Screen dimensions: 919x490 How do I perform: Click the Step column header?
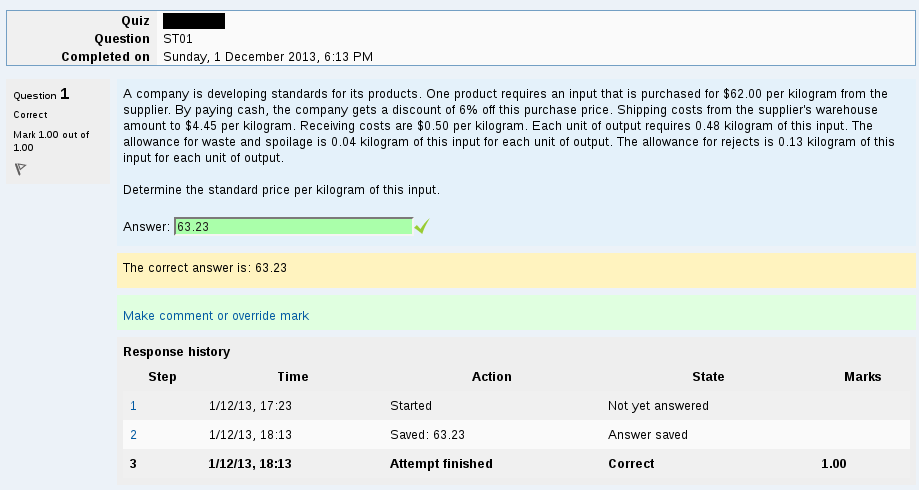(162, 377)
